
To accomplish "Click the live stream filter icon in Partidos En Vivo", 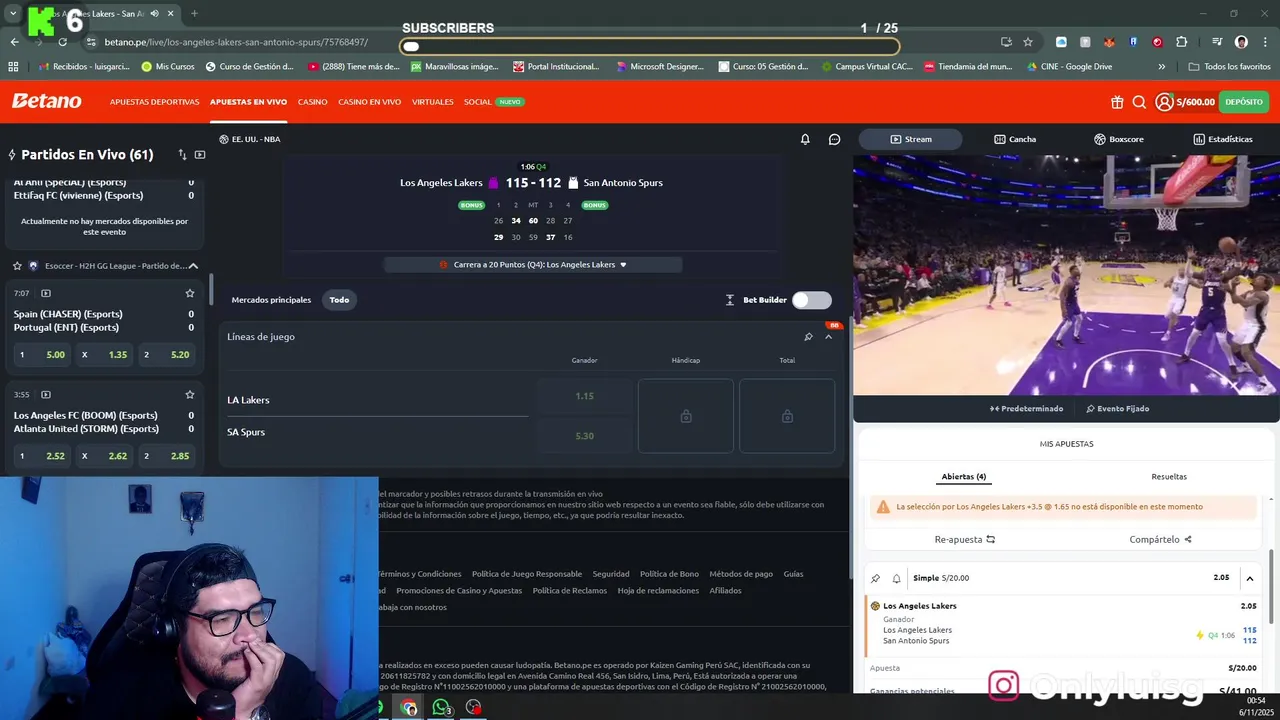I will pos(200,155).
